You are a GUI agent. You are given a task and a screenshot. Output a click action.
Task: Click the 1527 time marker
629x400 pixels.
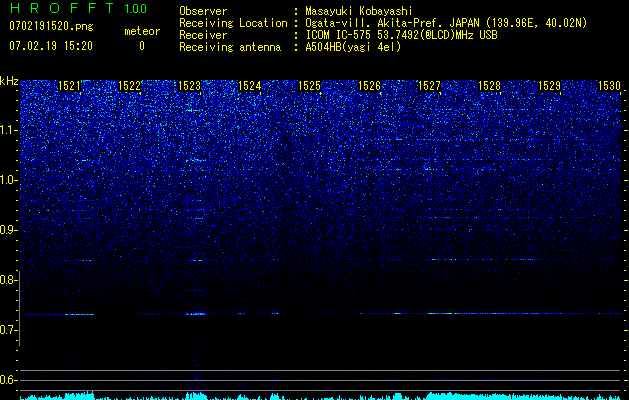[429, 86]
